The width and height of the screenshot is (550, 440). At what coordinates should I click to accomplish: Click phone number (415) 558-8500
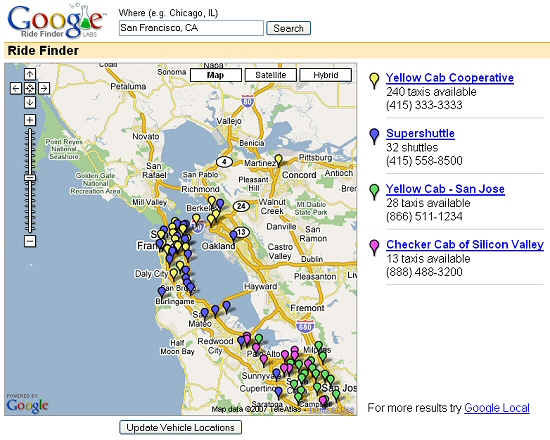pos(424,161)
